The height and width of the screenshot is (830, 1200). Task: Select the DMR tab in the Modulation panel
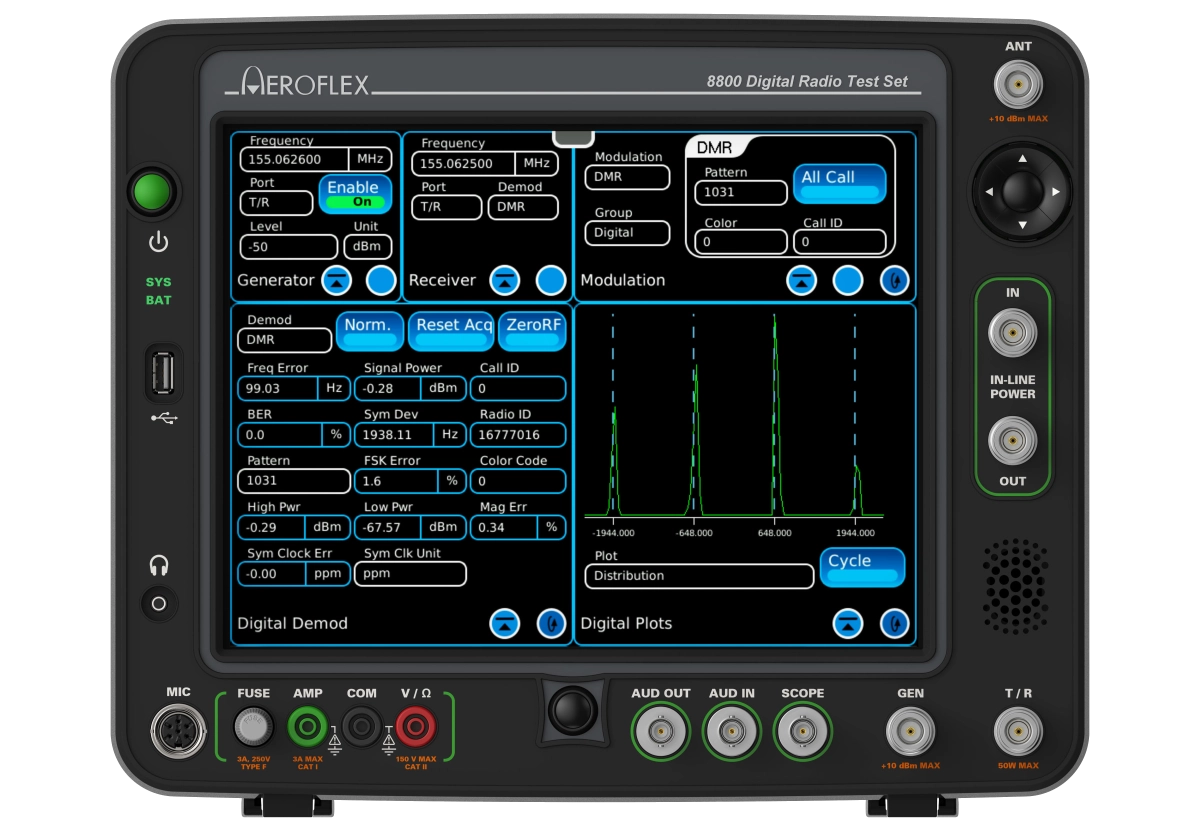tap(715, 148)
